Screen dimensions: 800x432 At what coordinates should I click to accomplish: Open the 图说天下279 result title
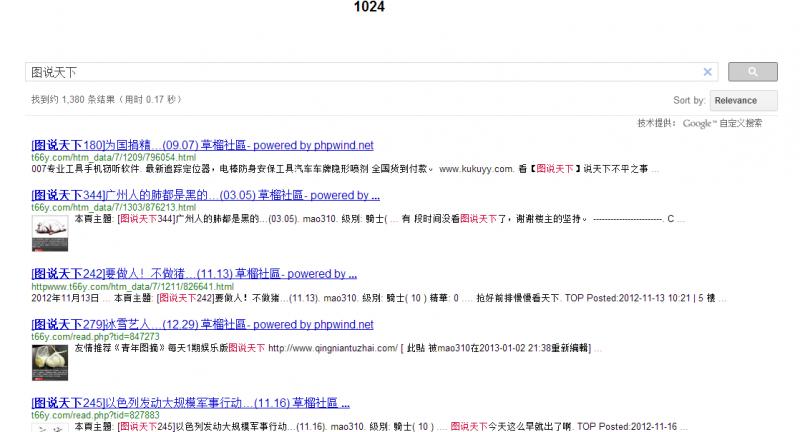point(202,325)
